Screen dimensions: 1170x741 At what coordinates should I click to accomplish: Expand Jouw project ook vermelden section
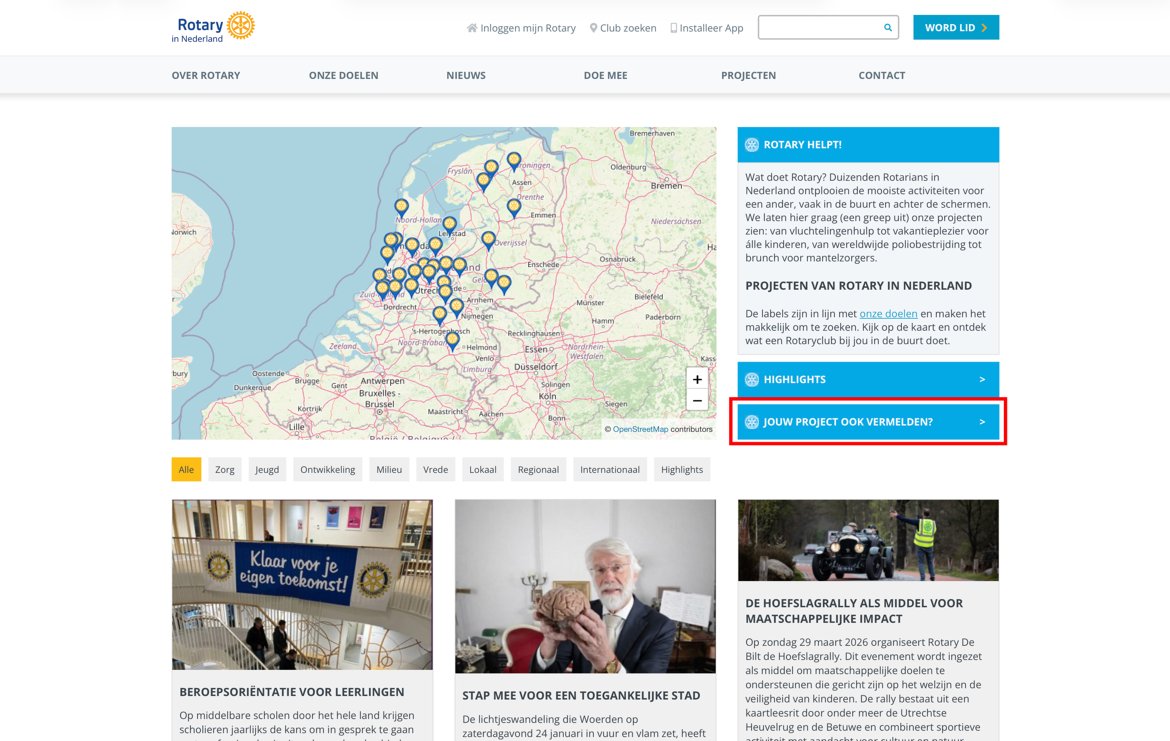(x=867, y=422)
